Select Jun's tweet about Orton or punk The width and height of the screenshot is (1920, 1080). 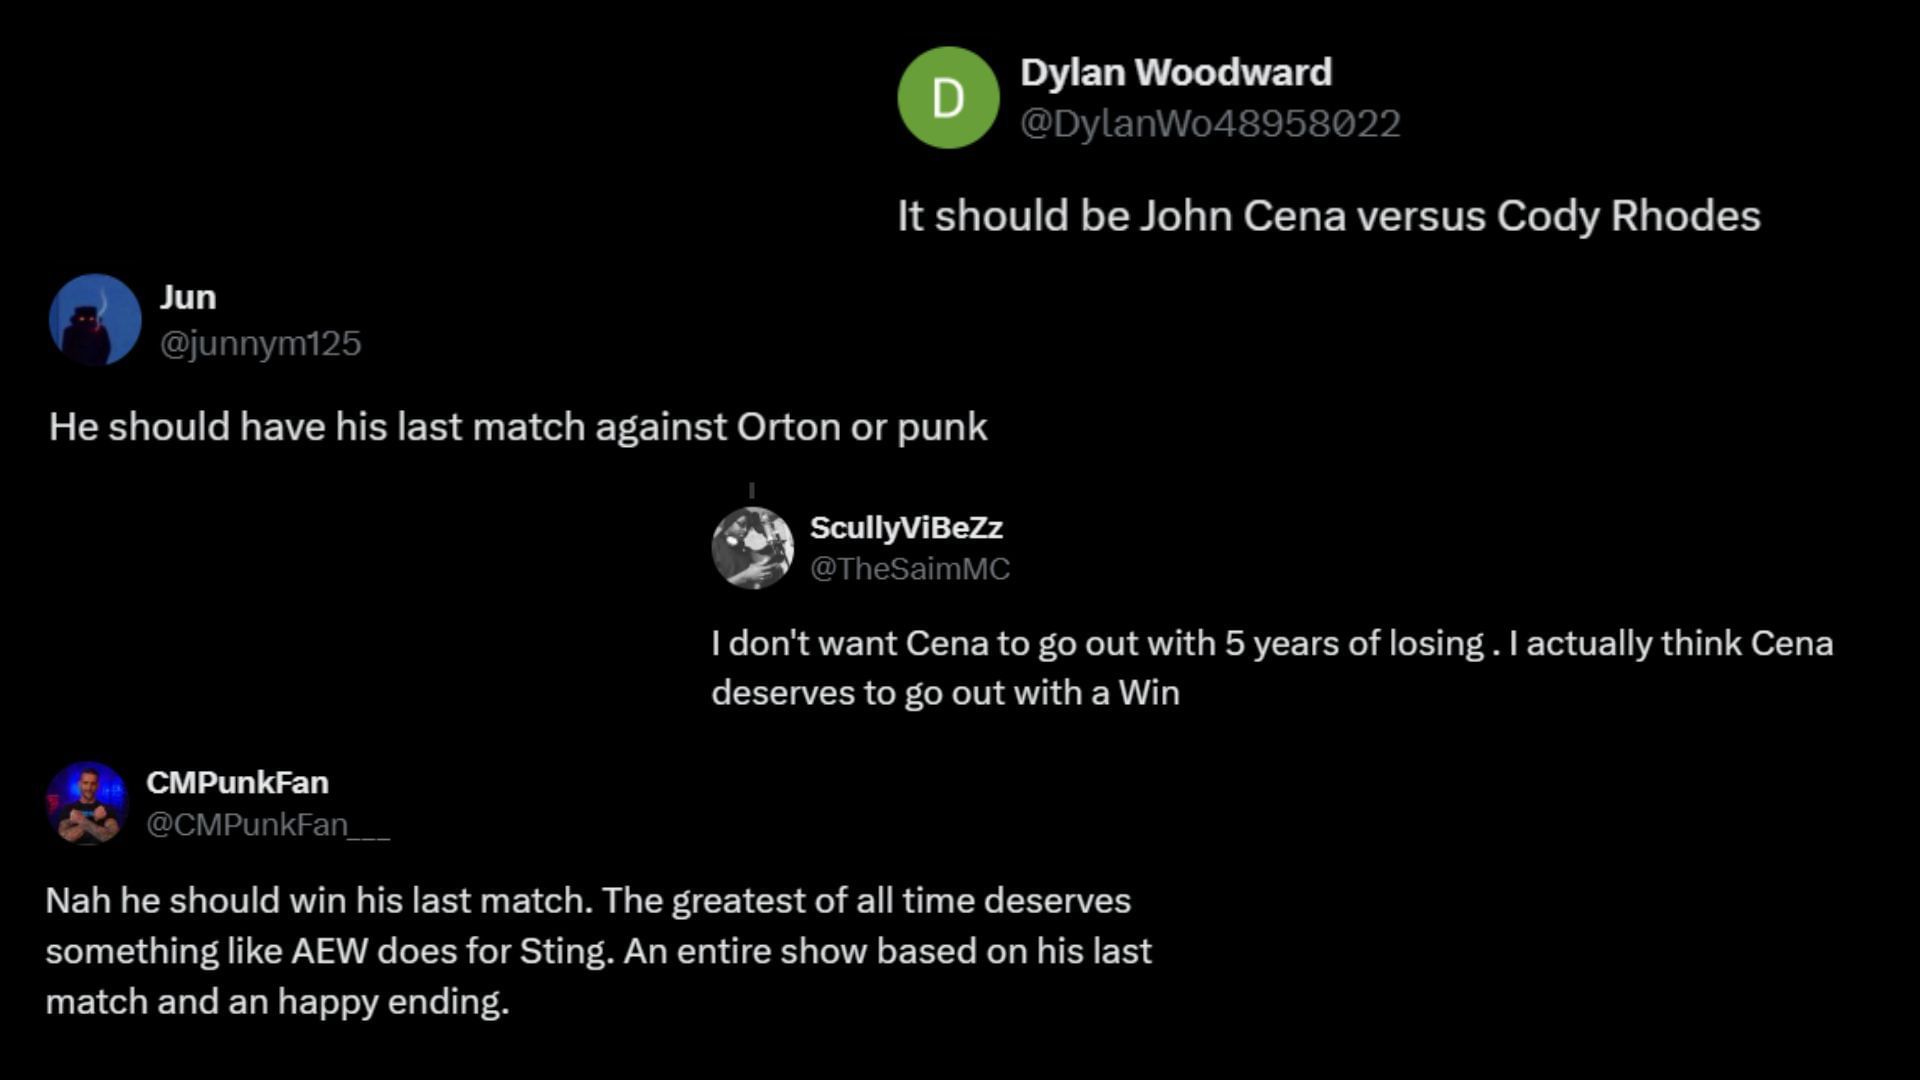(x=518, y=427)
